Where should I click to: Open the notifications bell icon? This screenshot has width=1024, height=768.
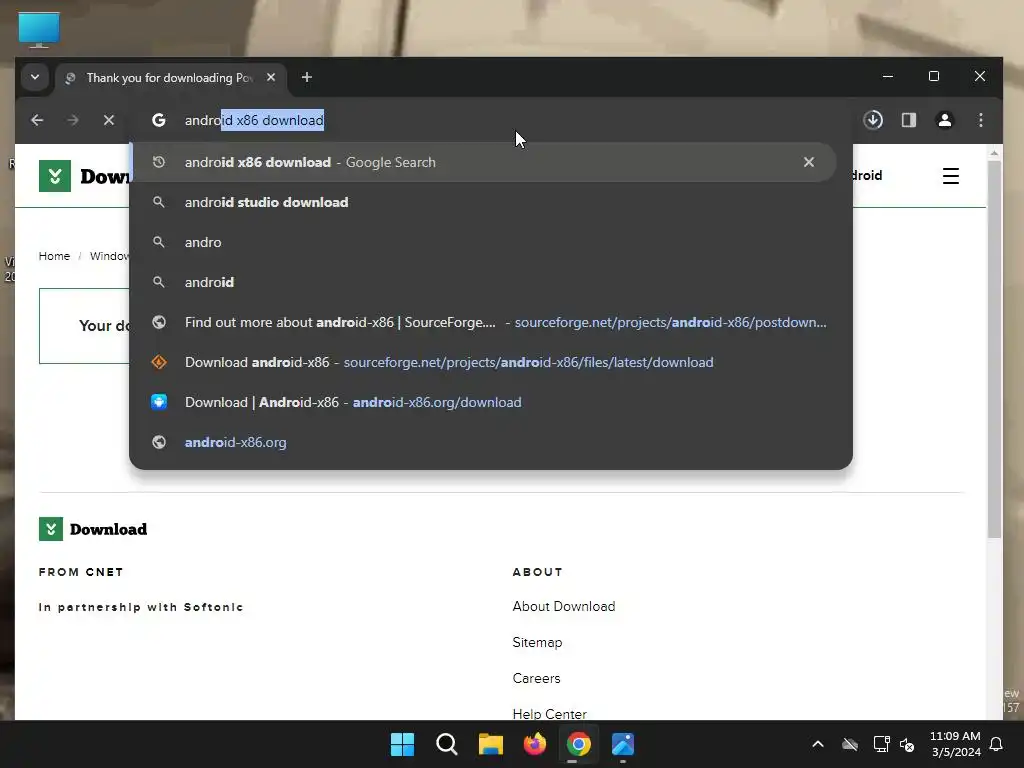click(x=997, y=744)
